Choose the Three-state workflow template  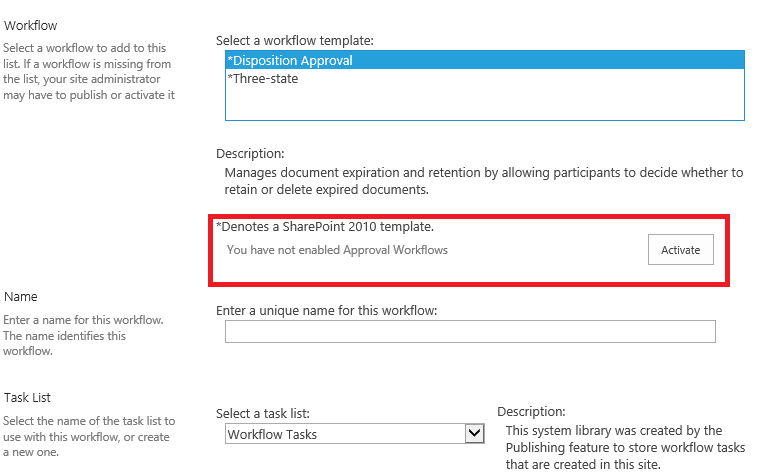click(x=485, y=79)
